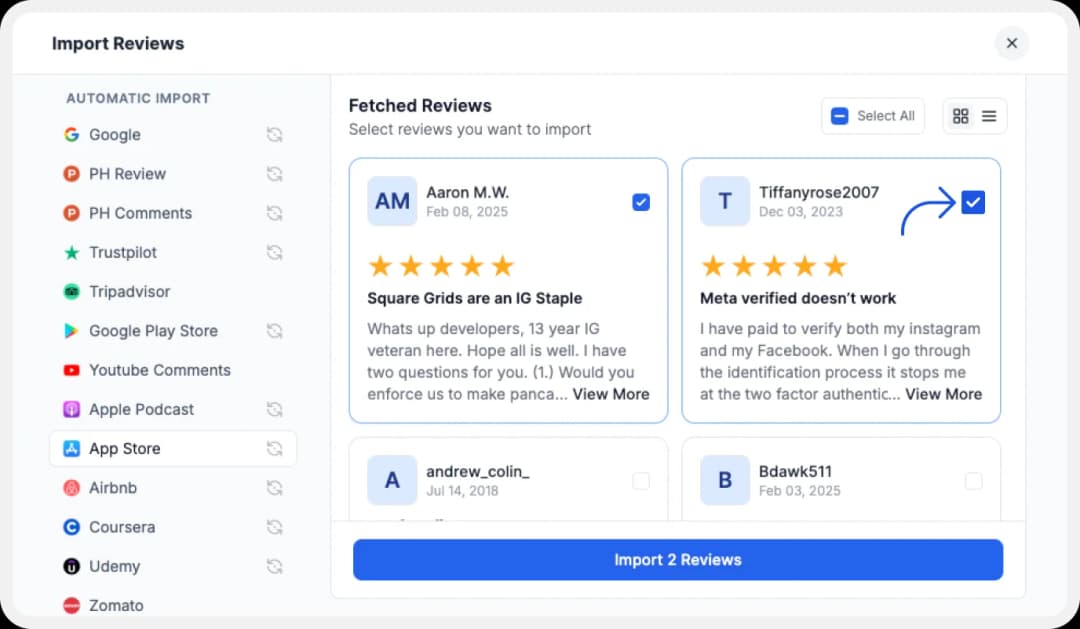Viewport: 1080px width, 629px height.
Task: Switch to list view of reviews
Action: click(990, 115)
